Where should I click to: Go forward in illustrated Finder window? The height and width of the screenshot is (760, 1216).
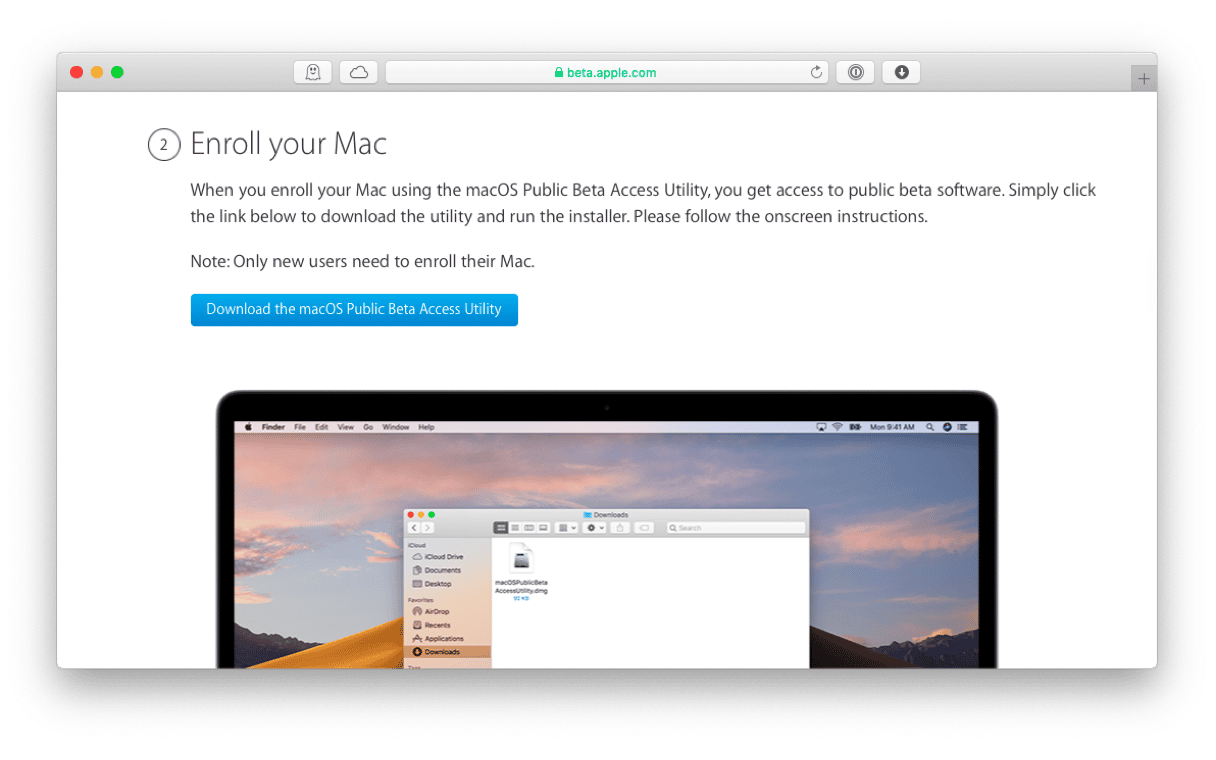pyautogui.click(x=428, y=528)
